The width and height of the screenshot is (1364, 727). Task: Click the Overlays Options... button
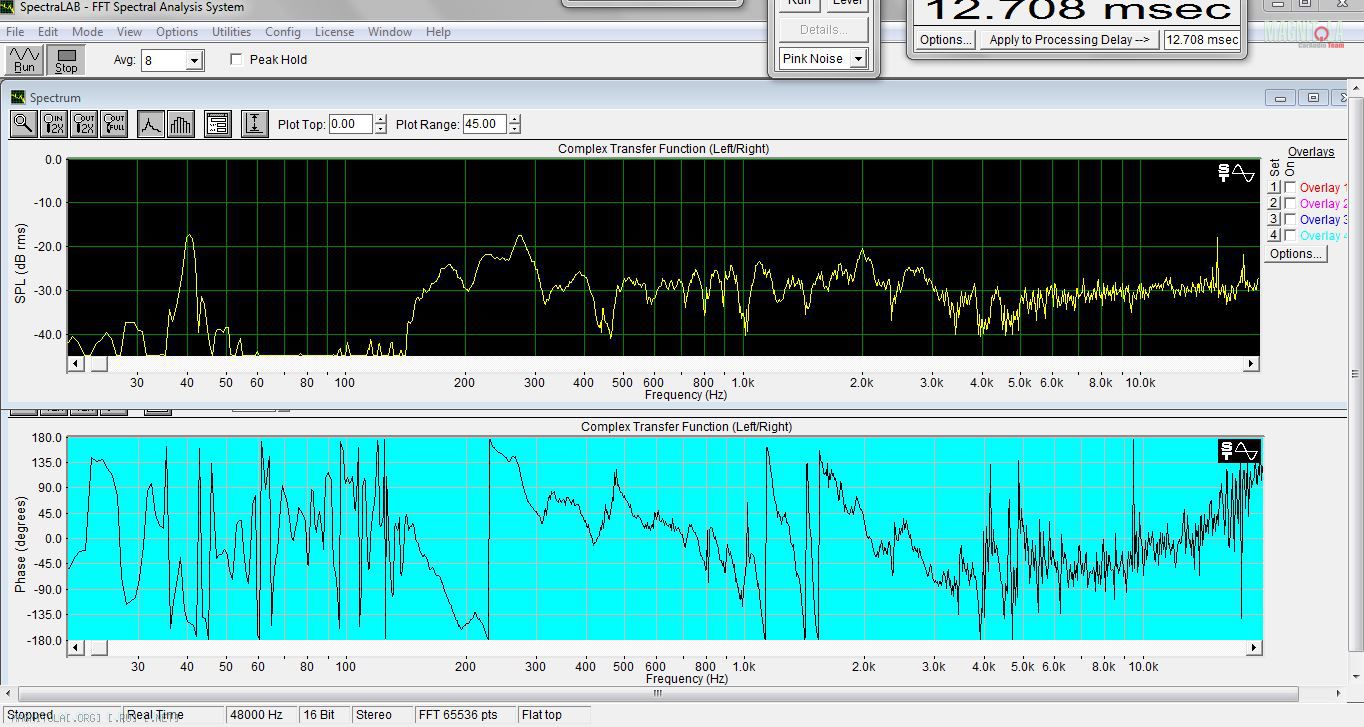(1295, 254)
